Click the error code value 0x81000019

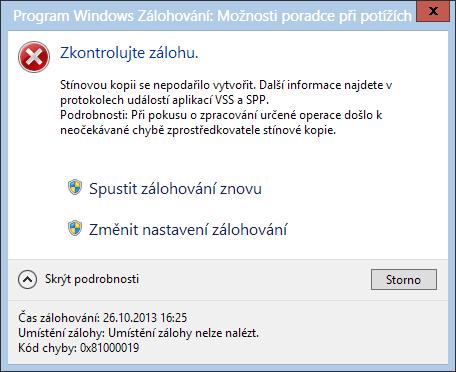110,348
